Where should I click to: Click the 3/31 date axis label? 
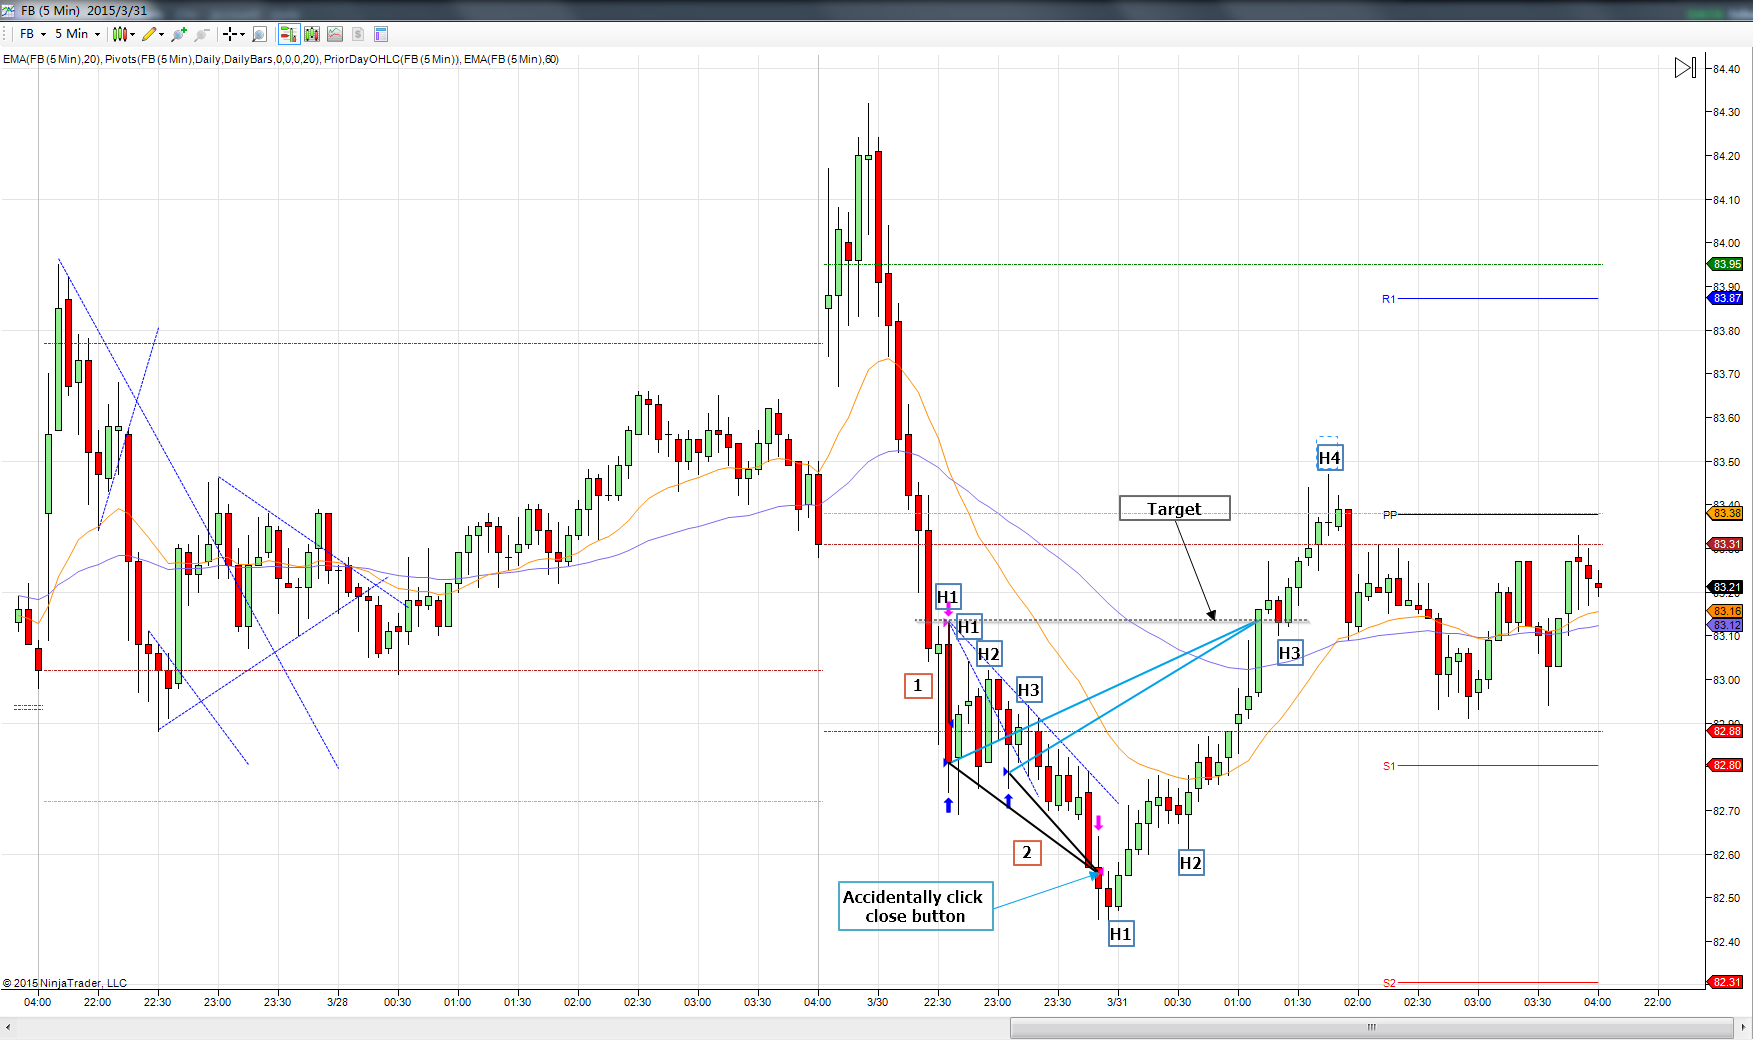(1117, 1002)
